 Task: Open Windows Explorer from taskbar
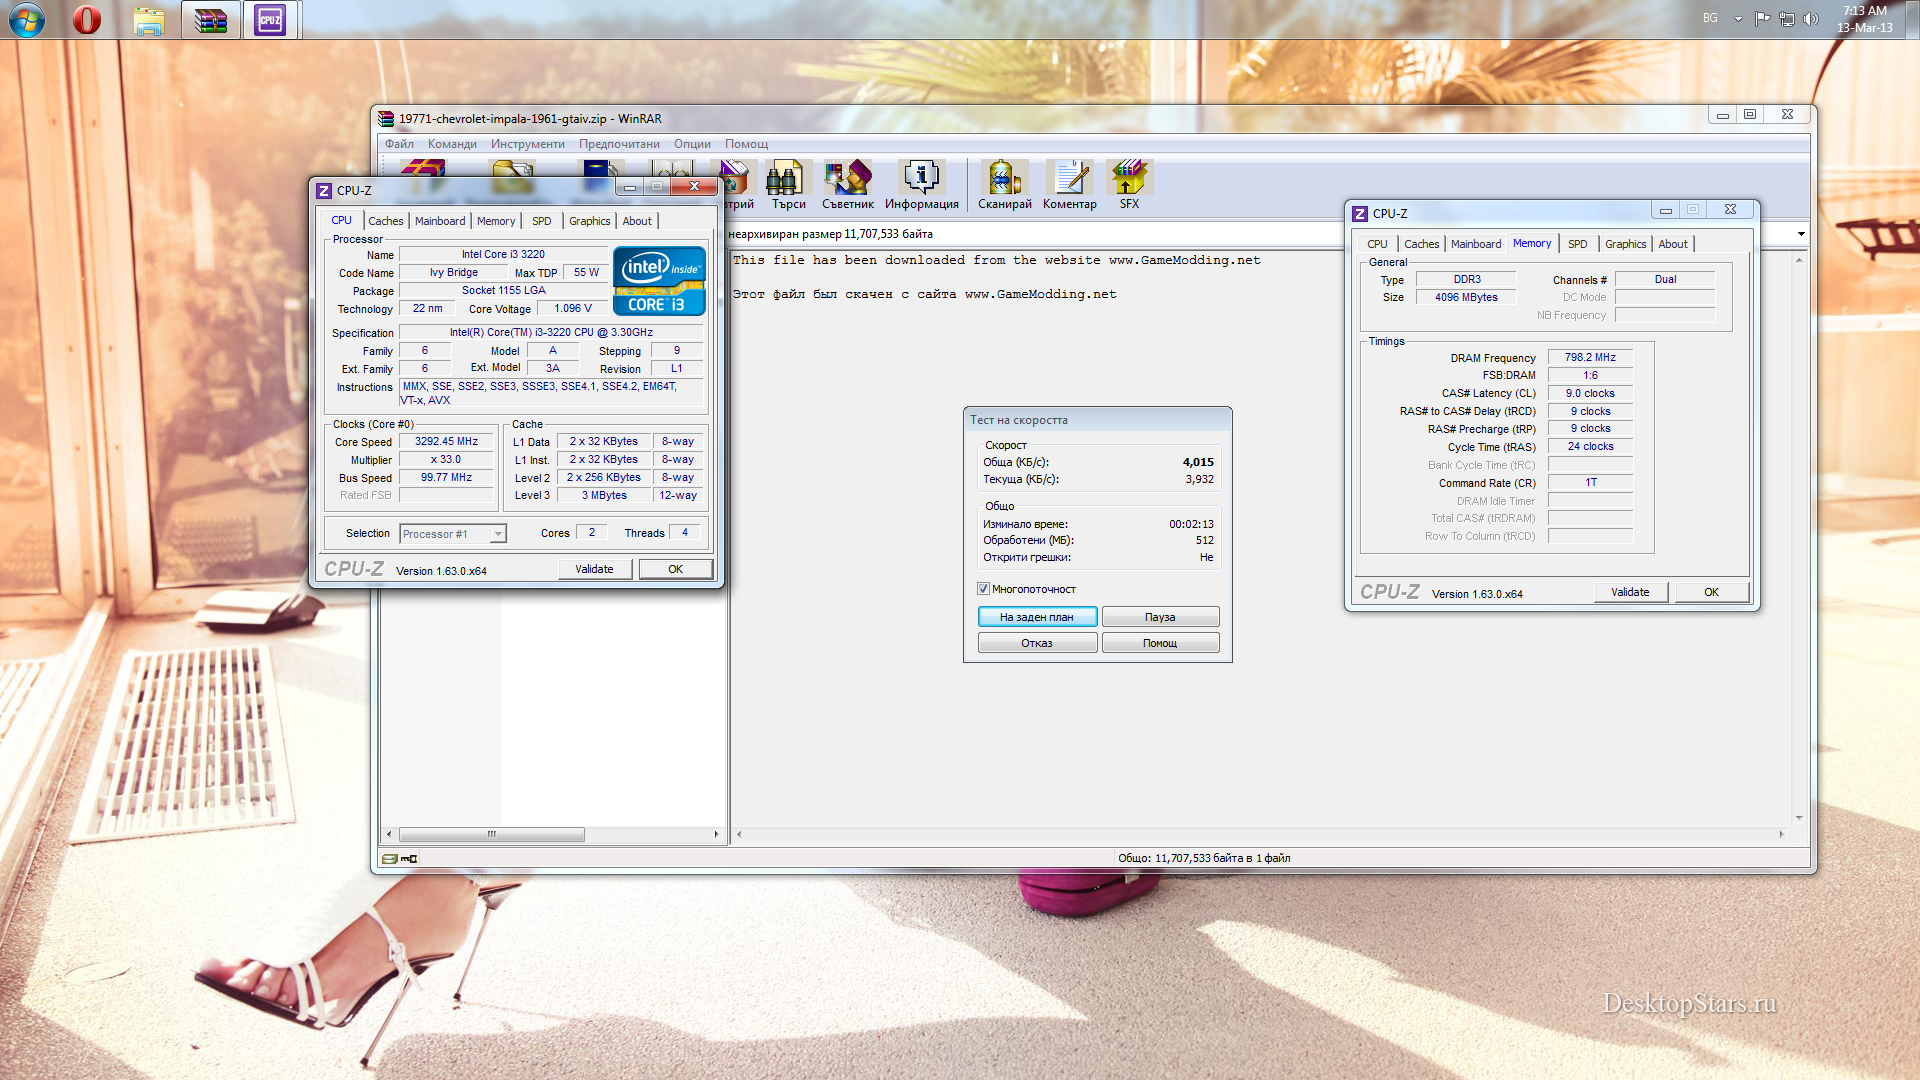149,20
